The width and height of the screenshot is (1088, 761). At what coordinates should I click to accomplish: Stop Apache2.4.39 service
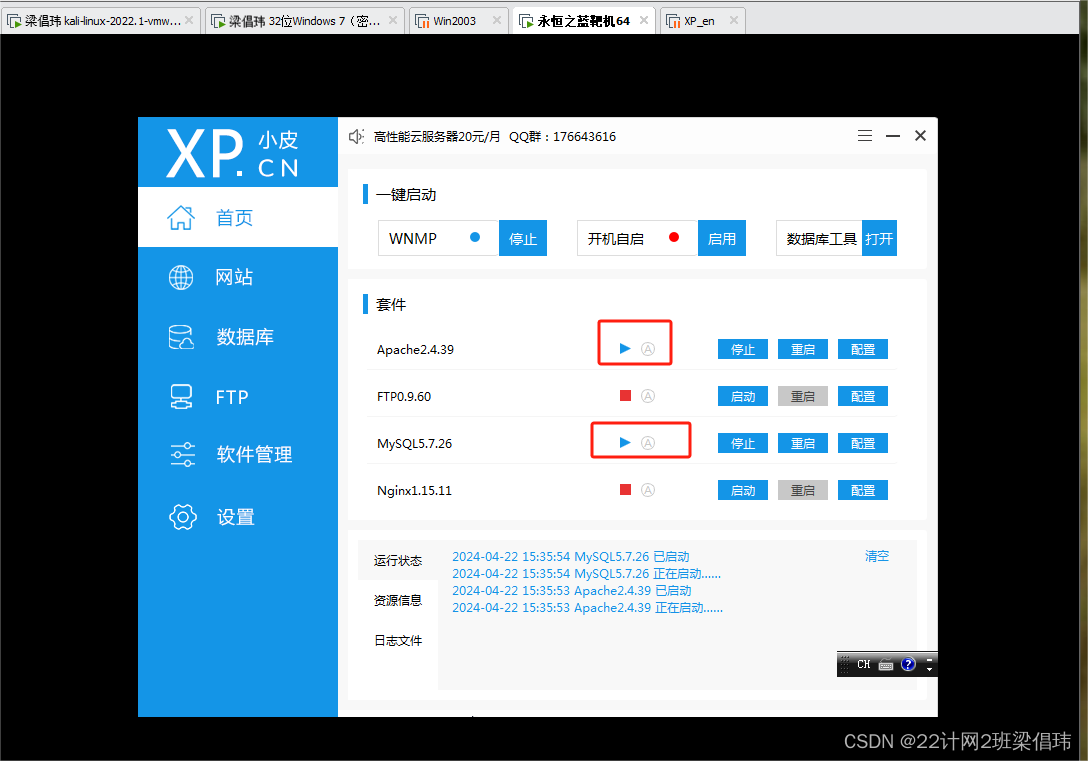[742, 349]
